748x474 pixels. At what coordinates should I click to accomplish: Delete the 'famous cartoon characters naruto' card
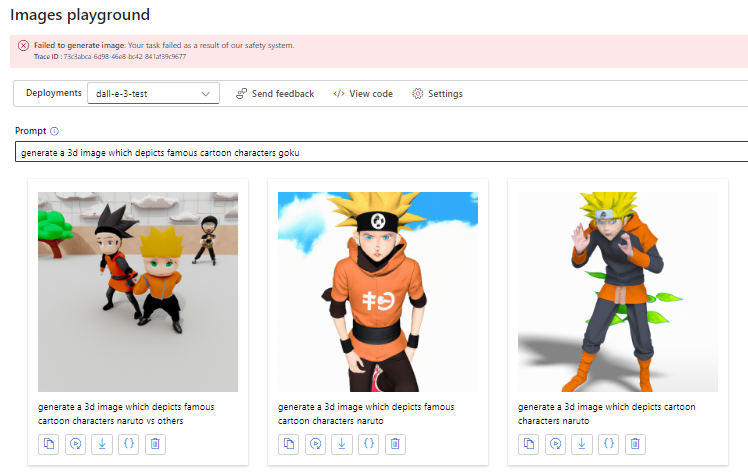click(x=395, y=444)
